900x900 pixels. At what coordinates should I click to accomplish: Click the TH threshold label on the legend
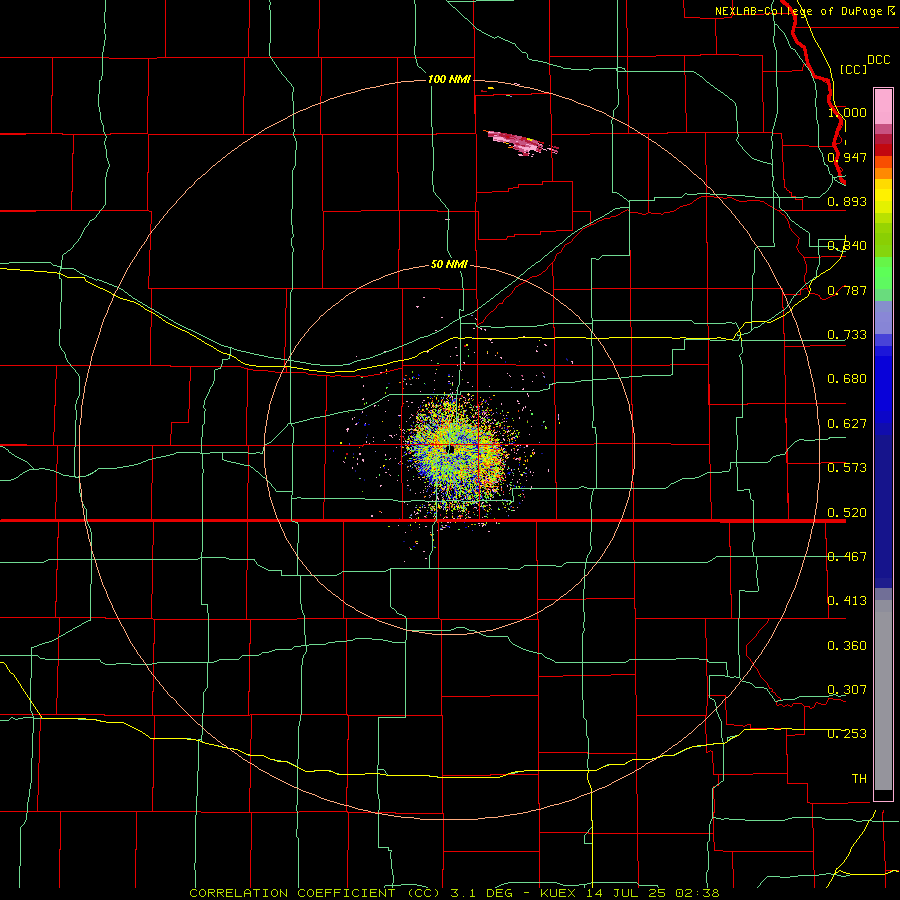pyautogui.click(x=859, y=779)
